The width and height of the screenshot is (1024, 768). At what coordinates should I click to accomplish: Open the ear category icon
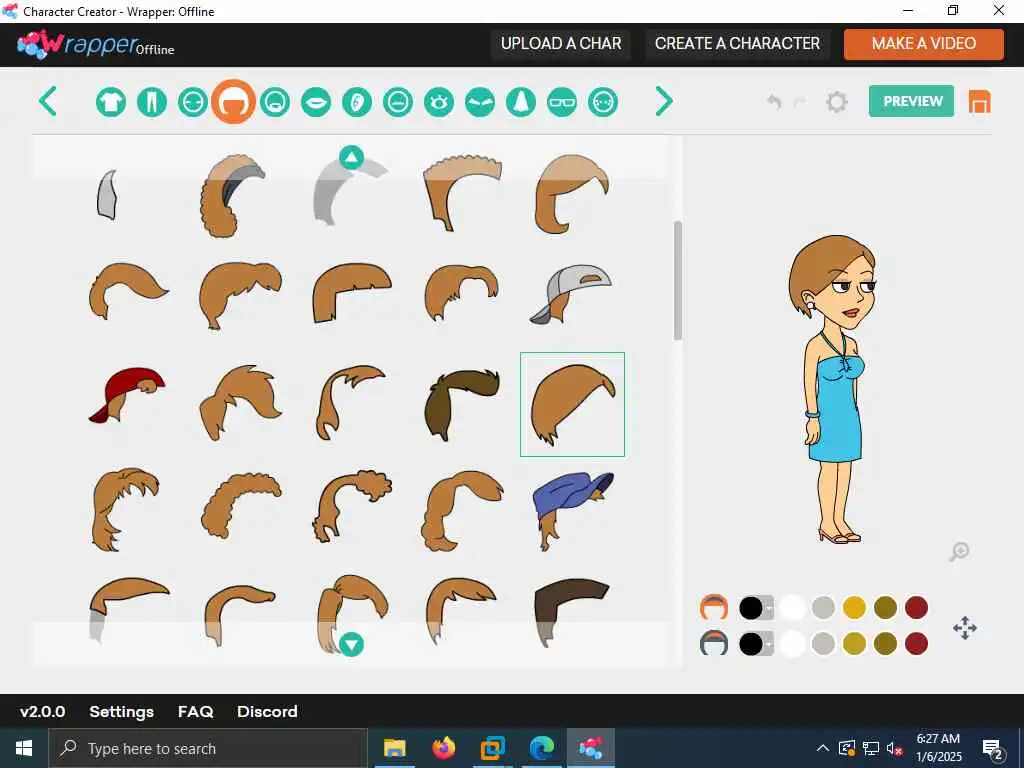coord(357,103)
